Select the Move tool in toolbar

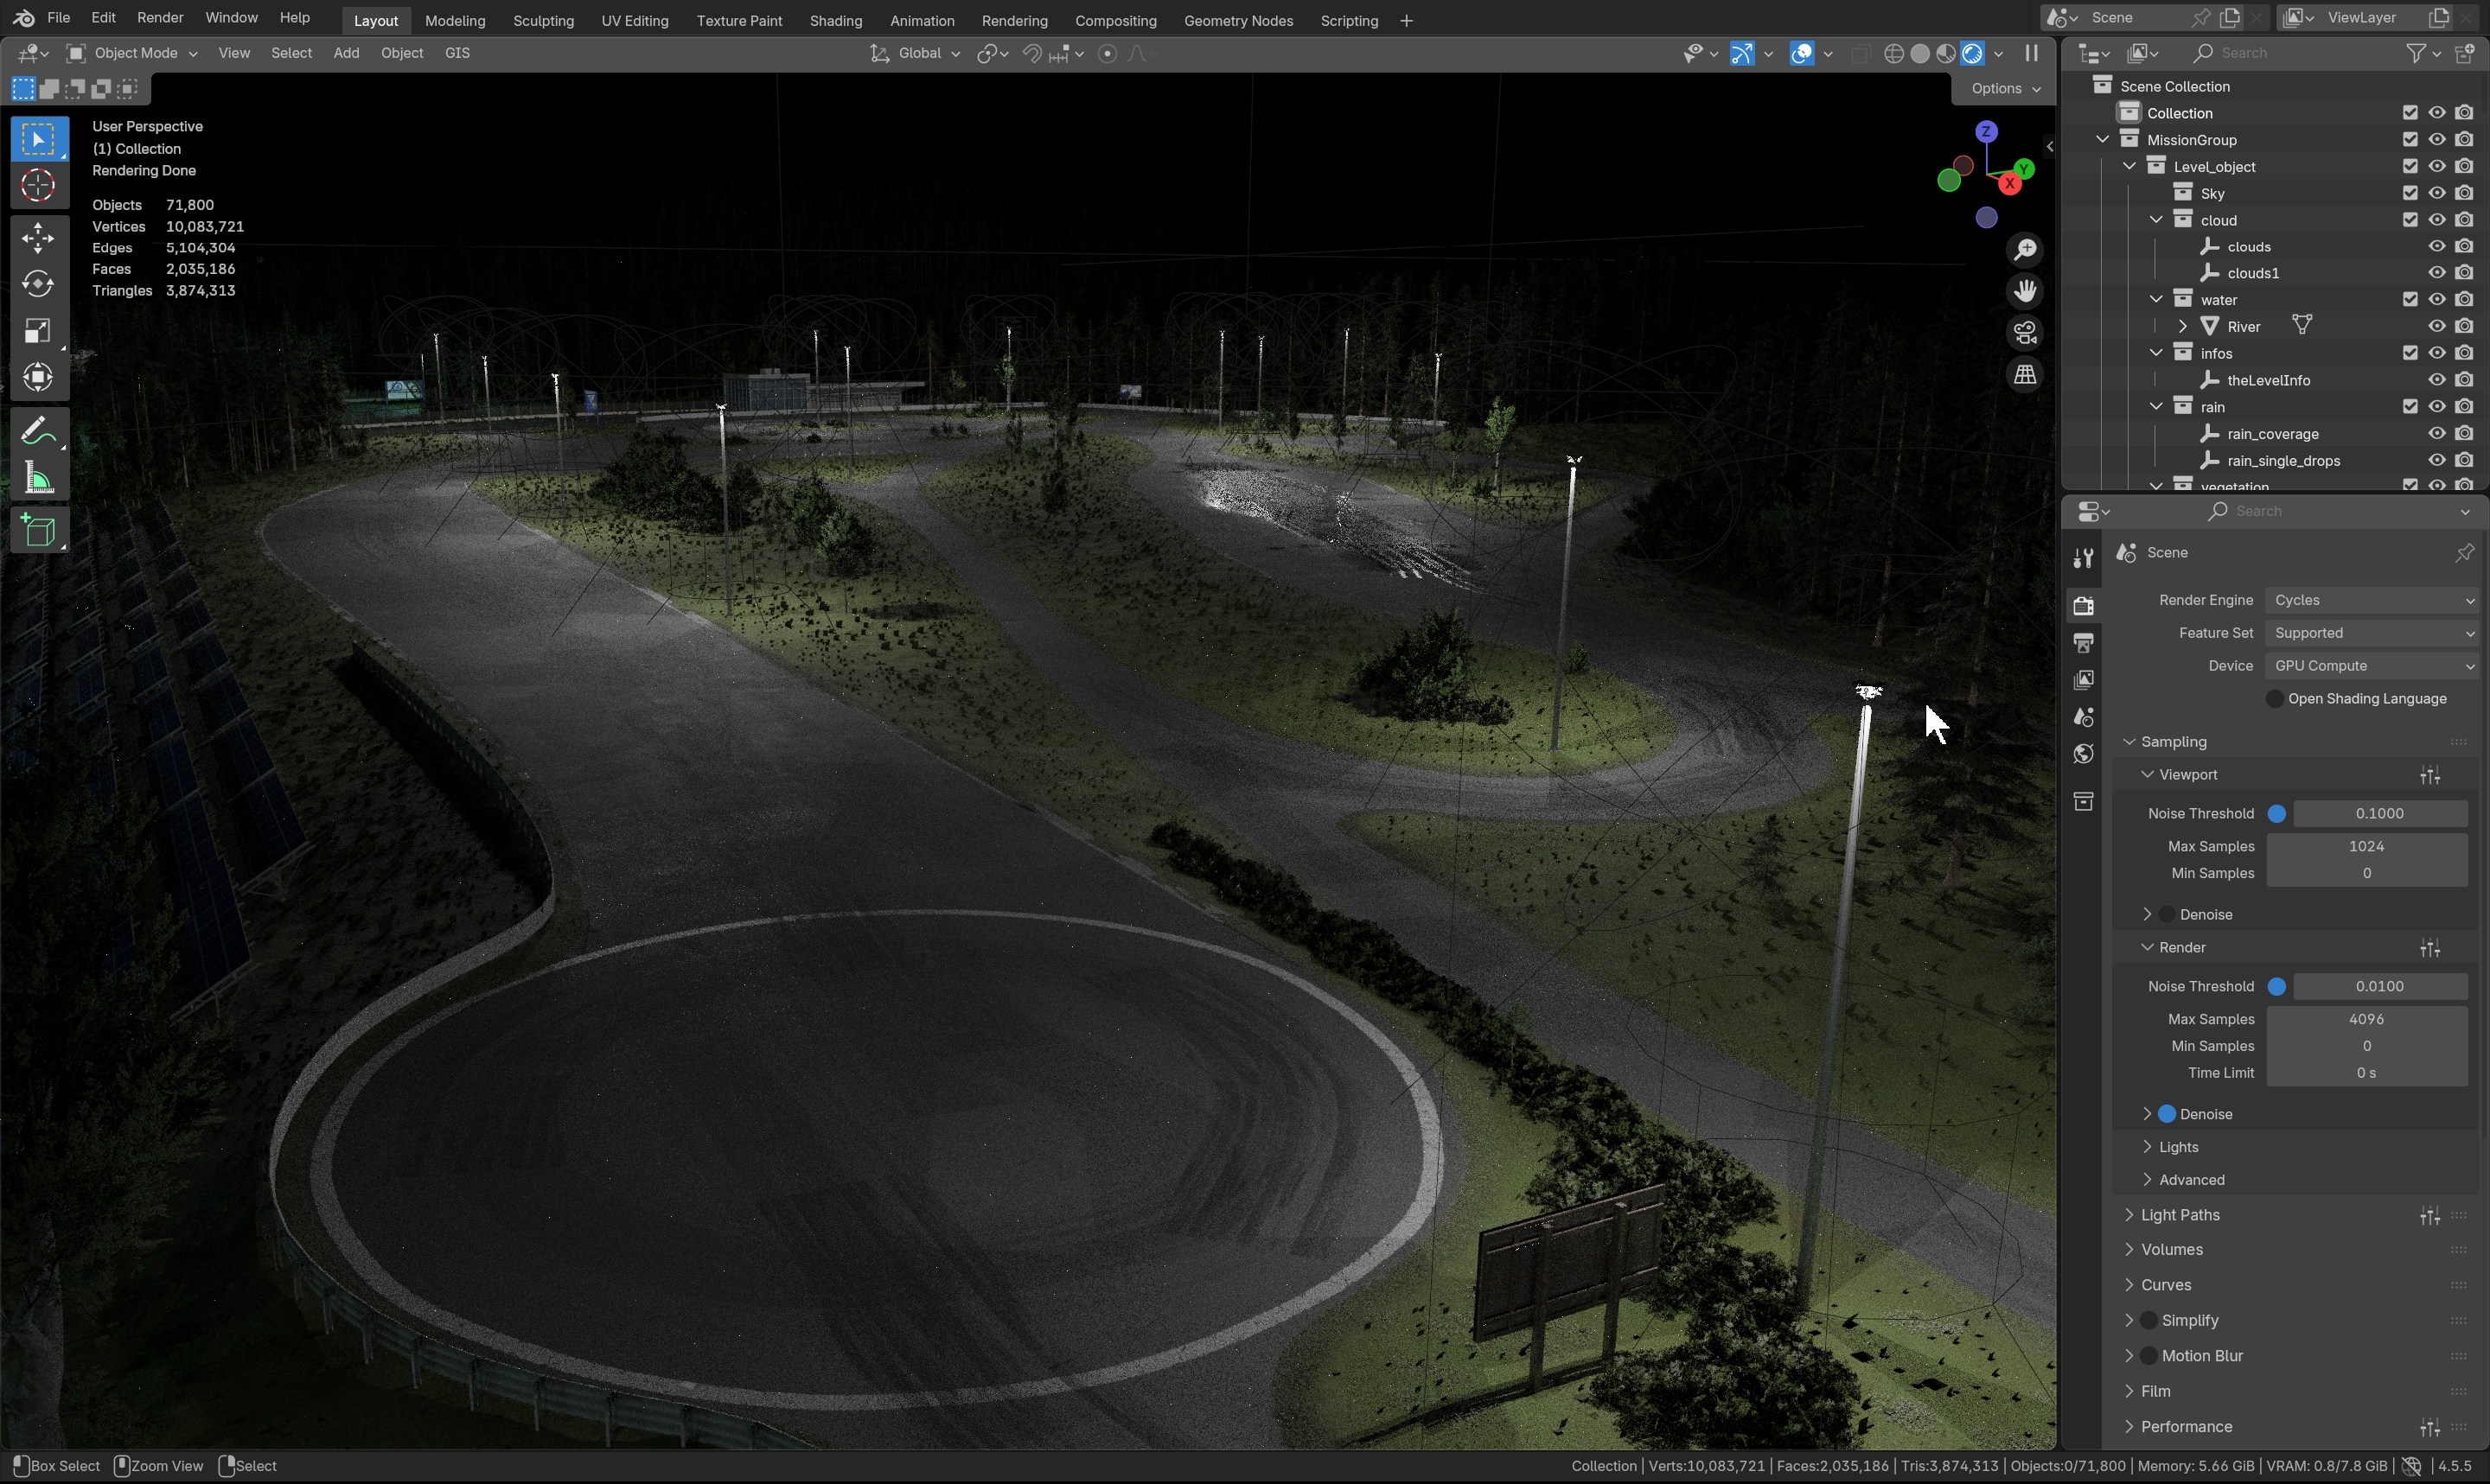click(x=38, y=238)
